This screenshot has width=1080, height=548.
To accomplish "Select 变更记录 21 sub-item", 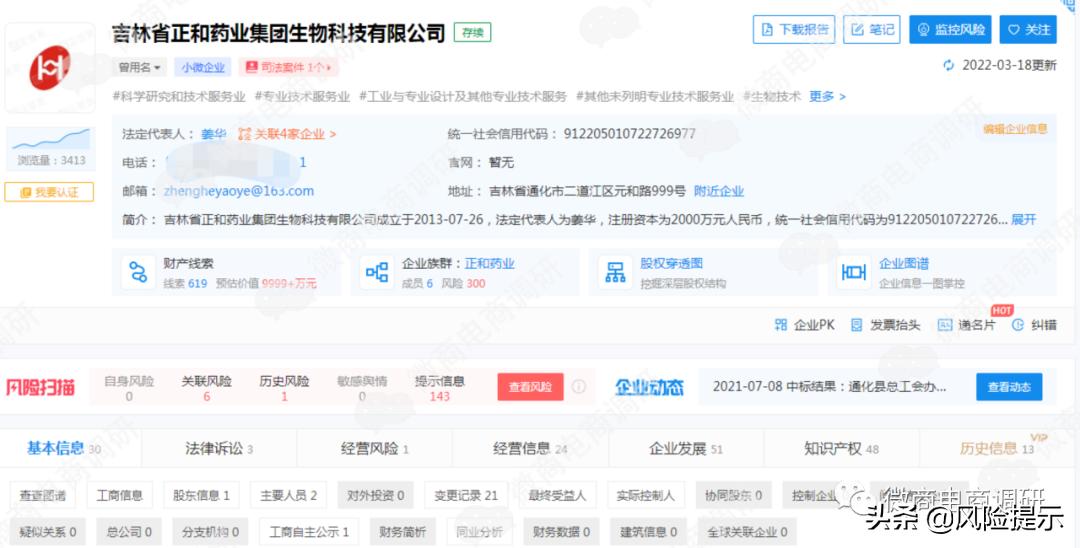I will (466, 495).
